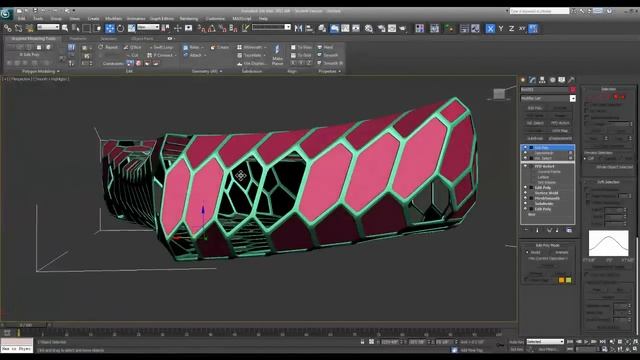Viewport: 640px width, 360px height.
Task: Open the Modifiers menu
Action: click(x=113, y=19)
